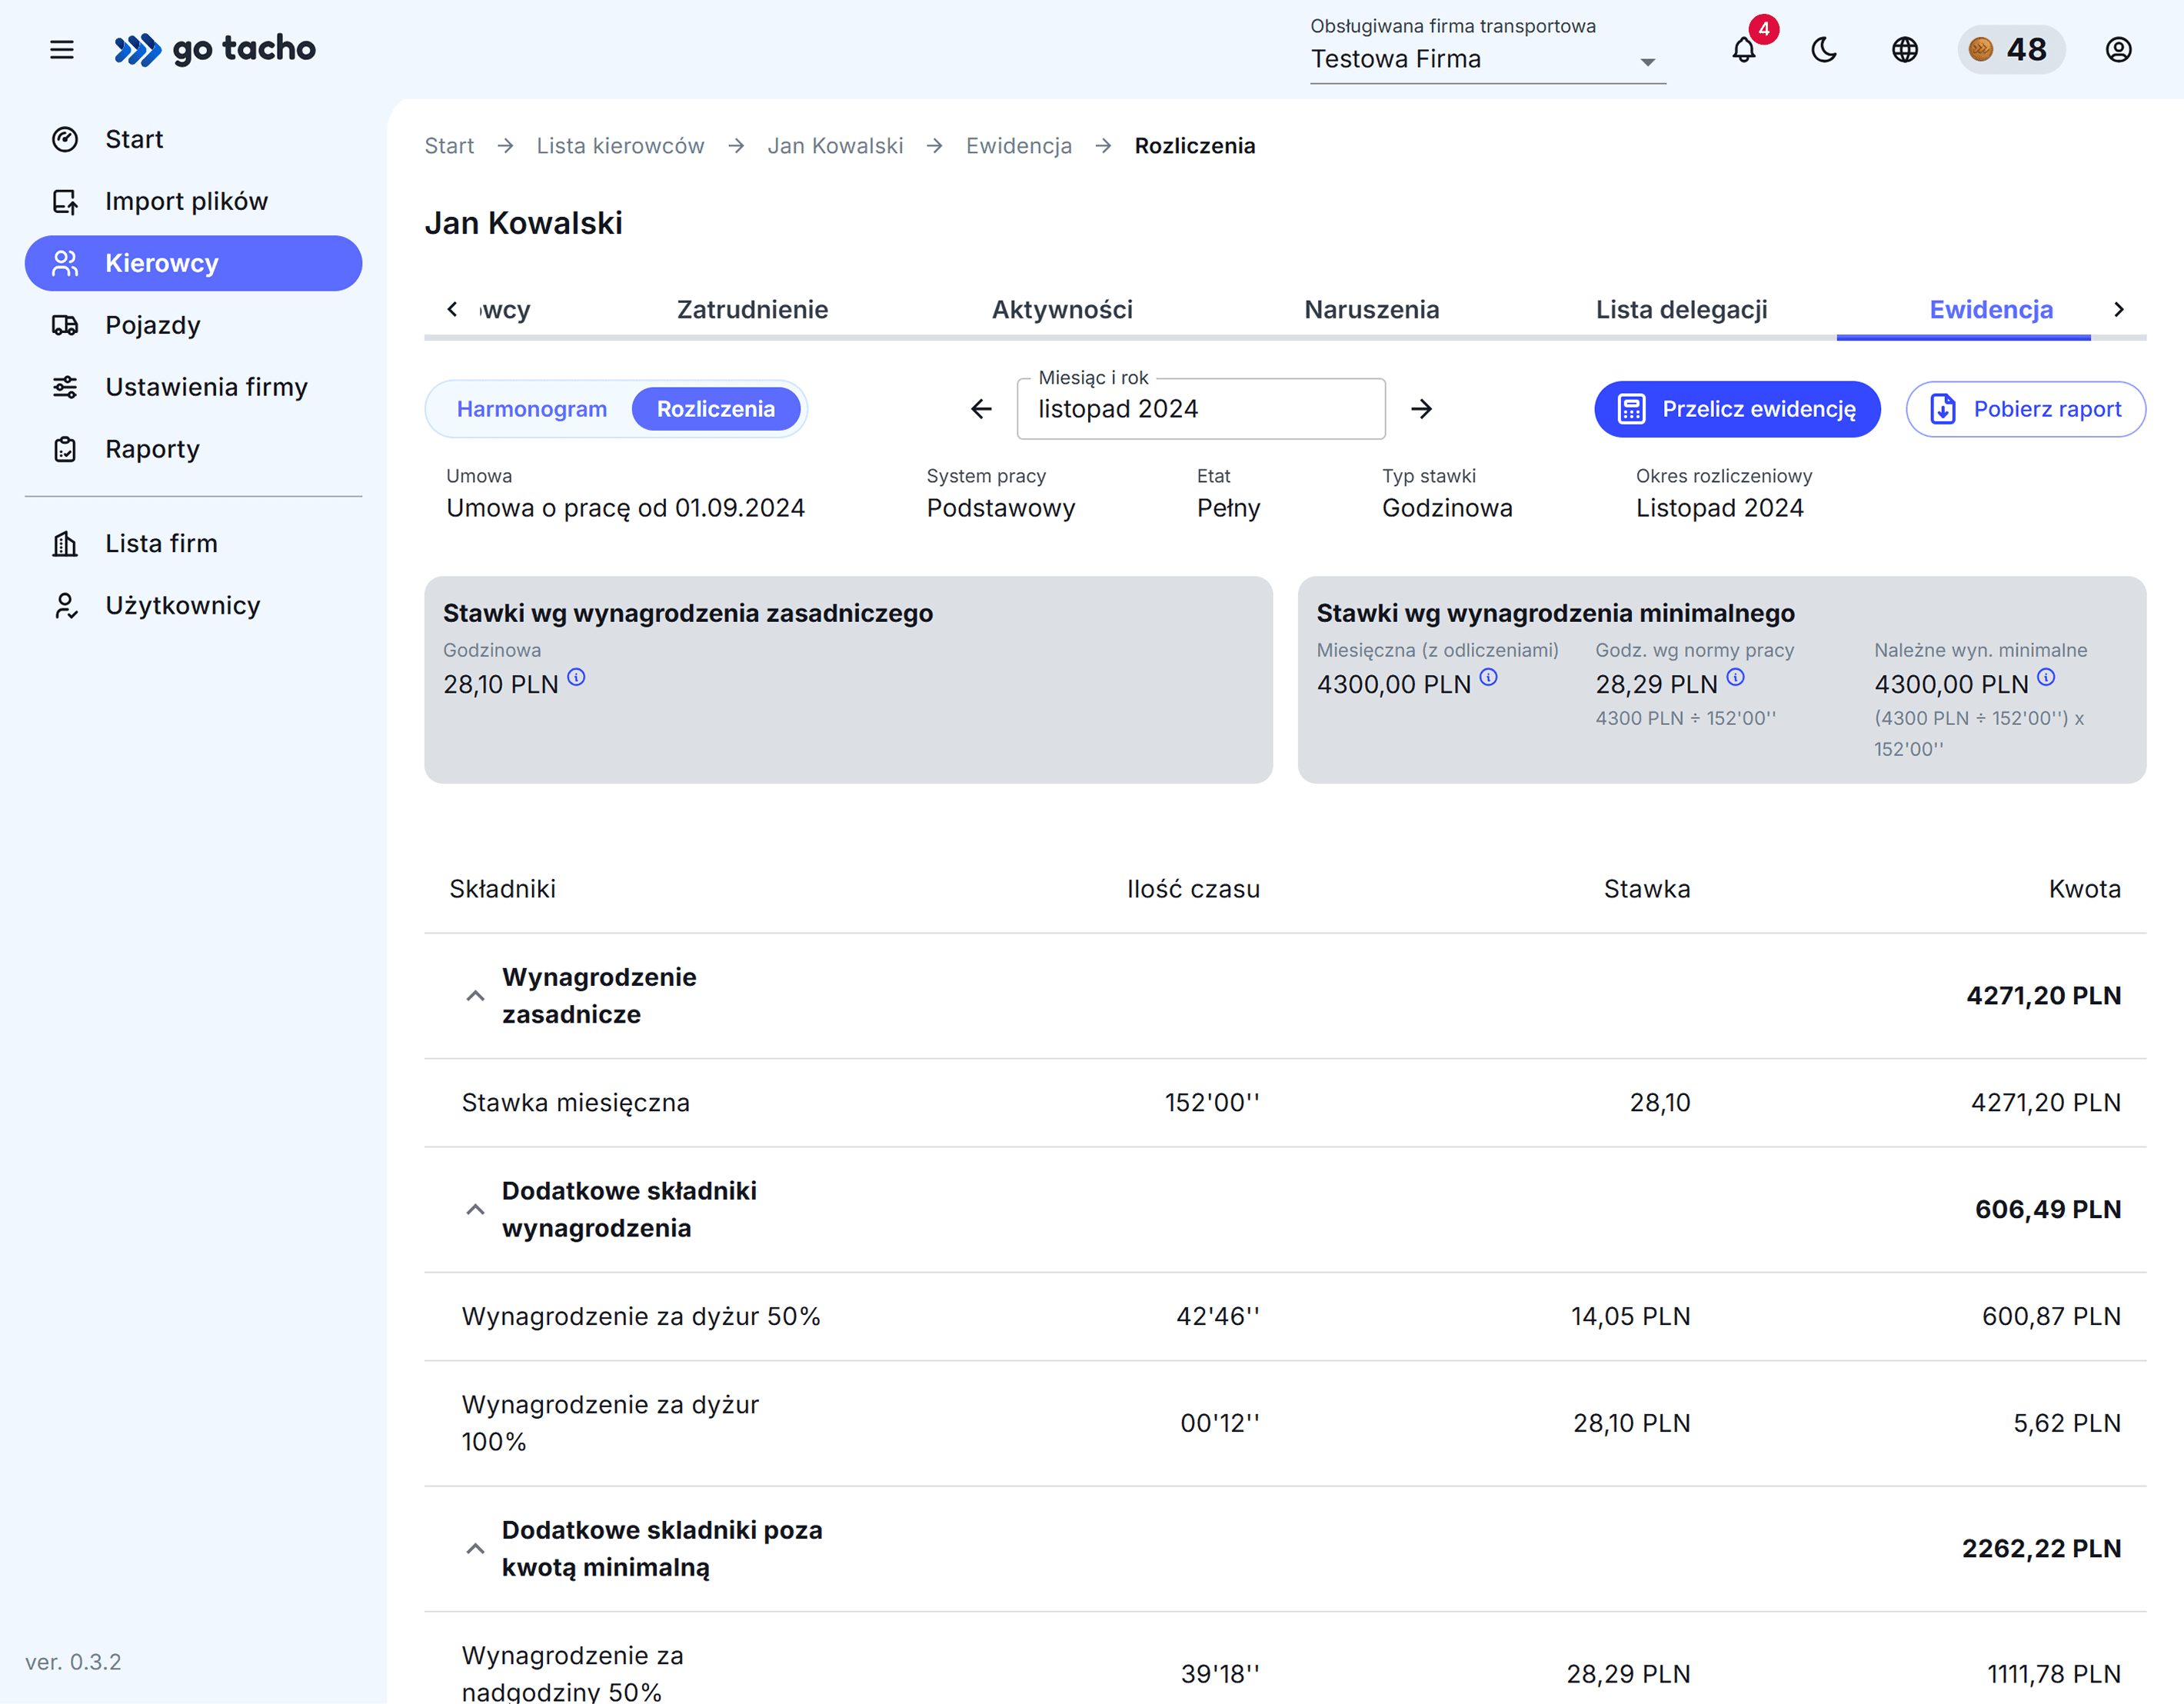Open language globe selector

1905,49
